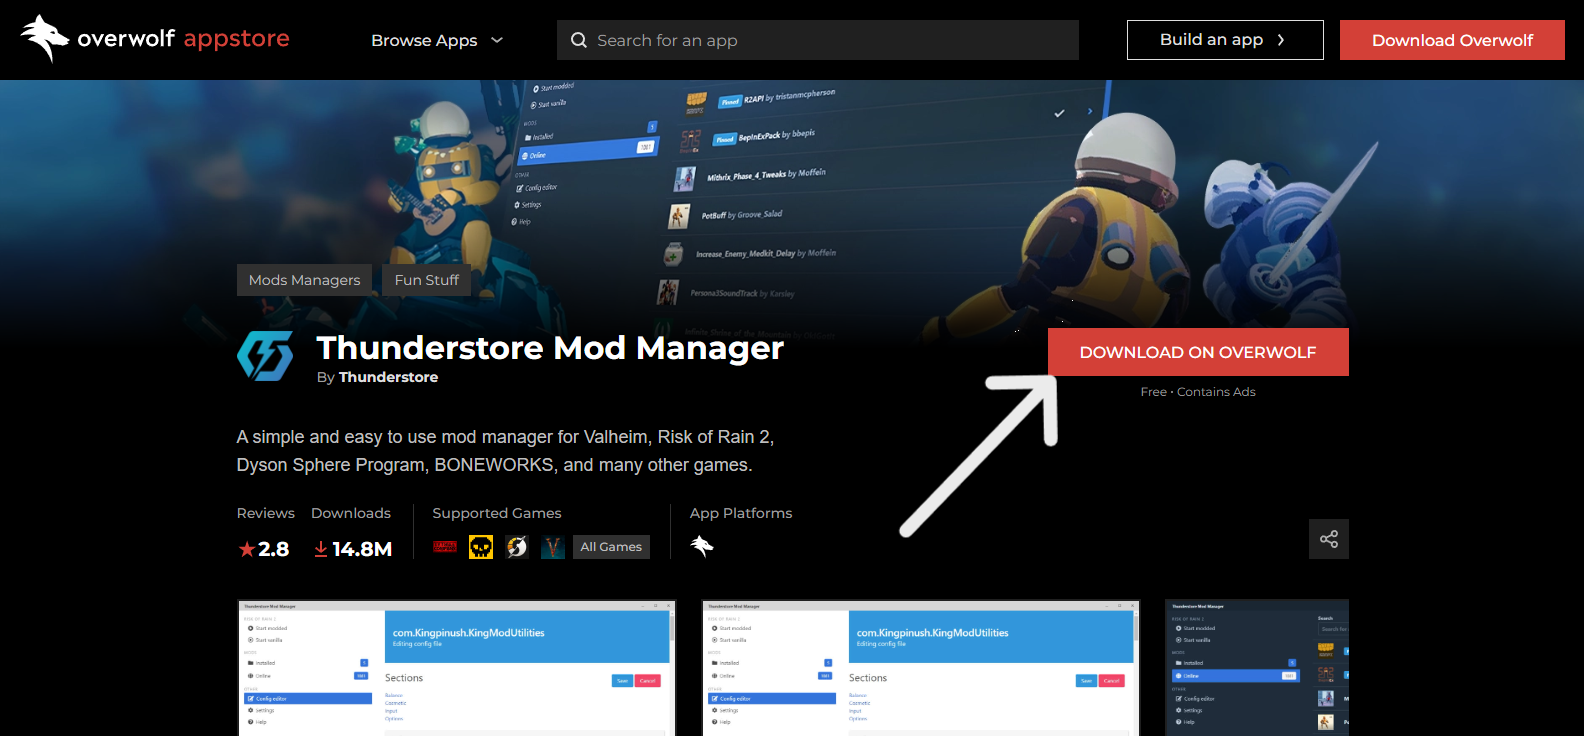1584x736 pixels.
Task: Open the Fun Stuff category tag
Action: (427, 280)
